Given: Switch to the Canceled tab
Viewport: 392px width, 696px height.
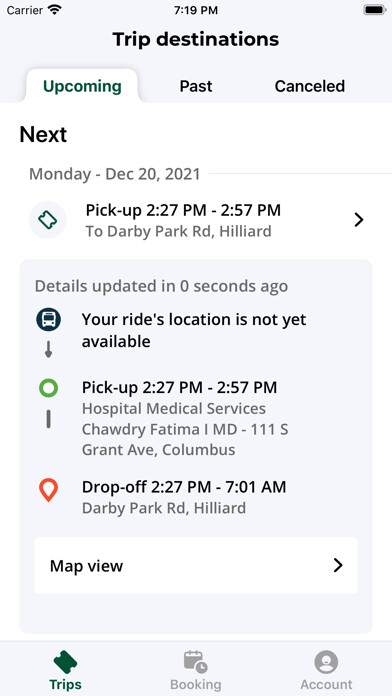Looking at the screenshot, I should point(310,86).
